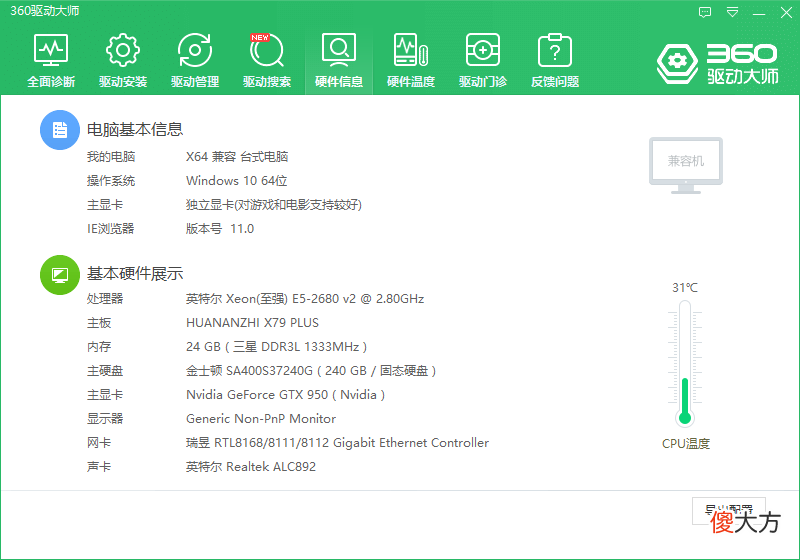The height and width of the screenshot is (560, 800).
Task: Select the Nvidia GeForce GTX 950 text
Action: pos(286,395)
